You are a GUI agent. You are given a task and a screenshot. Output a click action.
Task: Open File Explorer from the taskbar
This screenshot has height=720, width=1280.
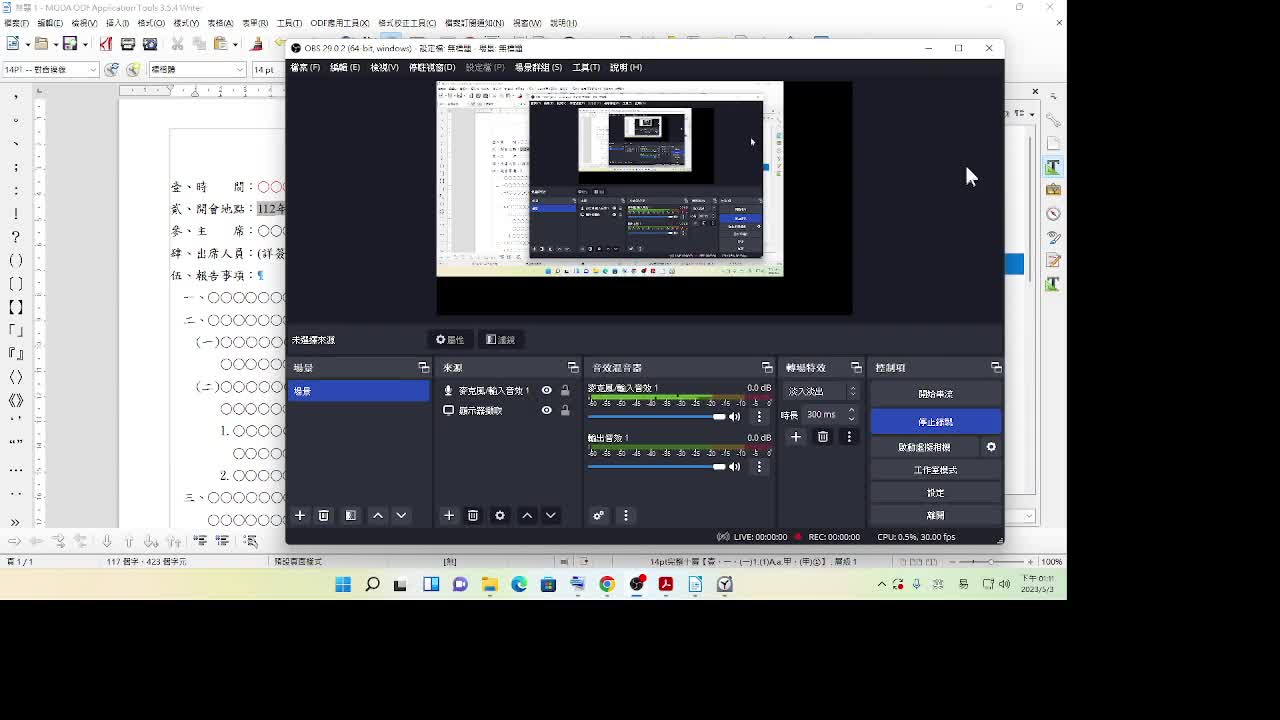coord(489,584)
